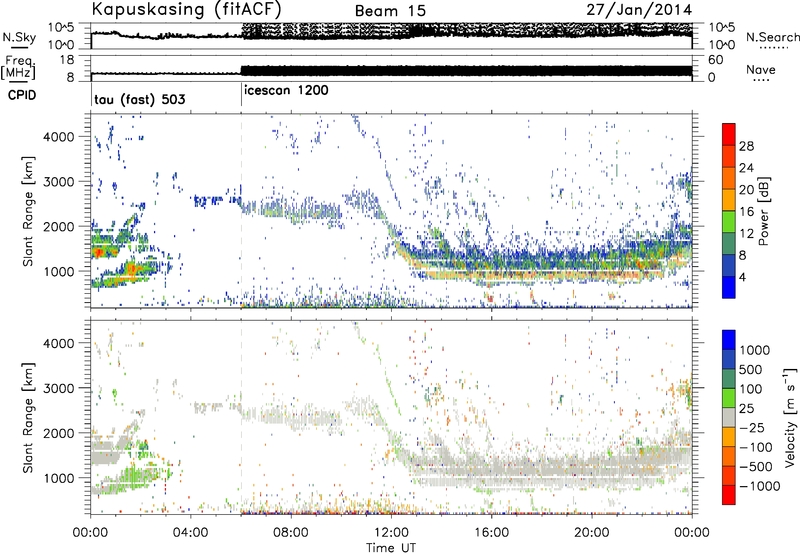Click the 'N.Search' legend label

tap(773, 37)
